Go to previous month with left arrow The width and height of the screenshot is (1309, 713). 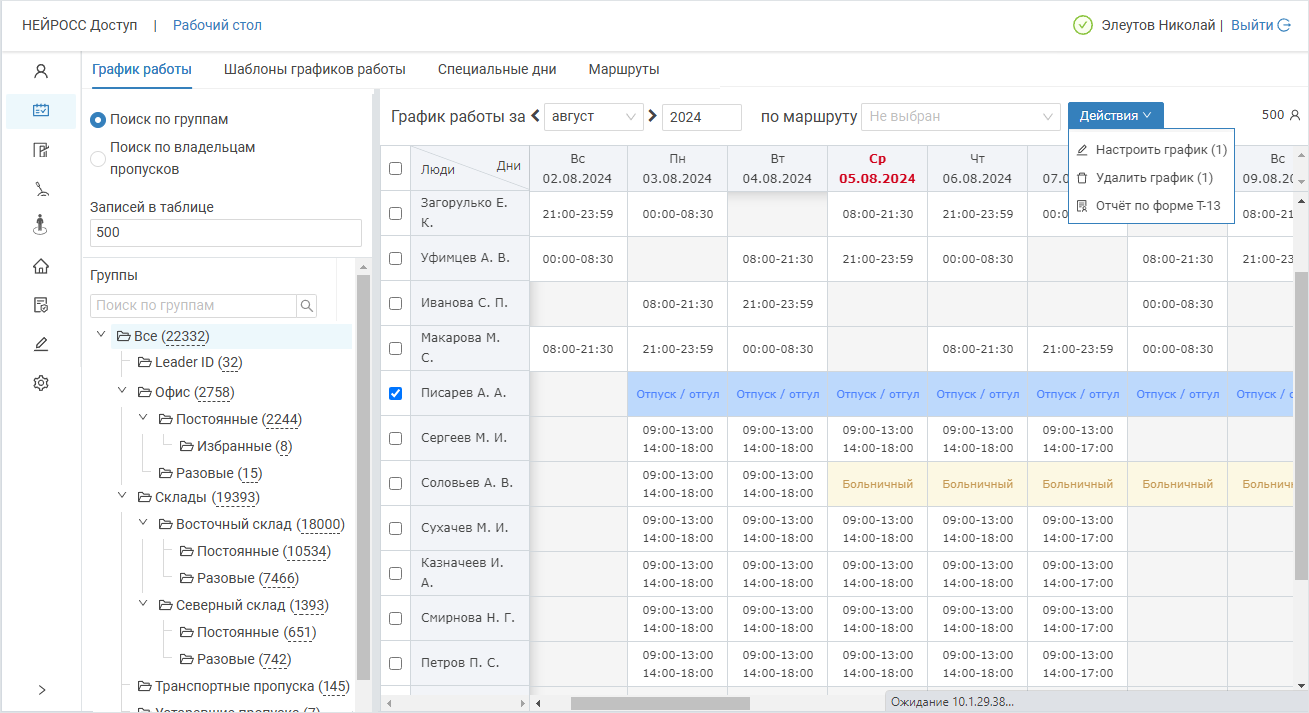pos(535,116)
